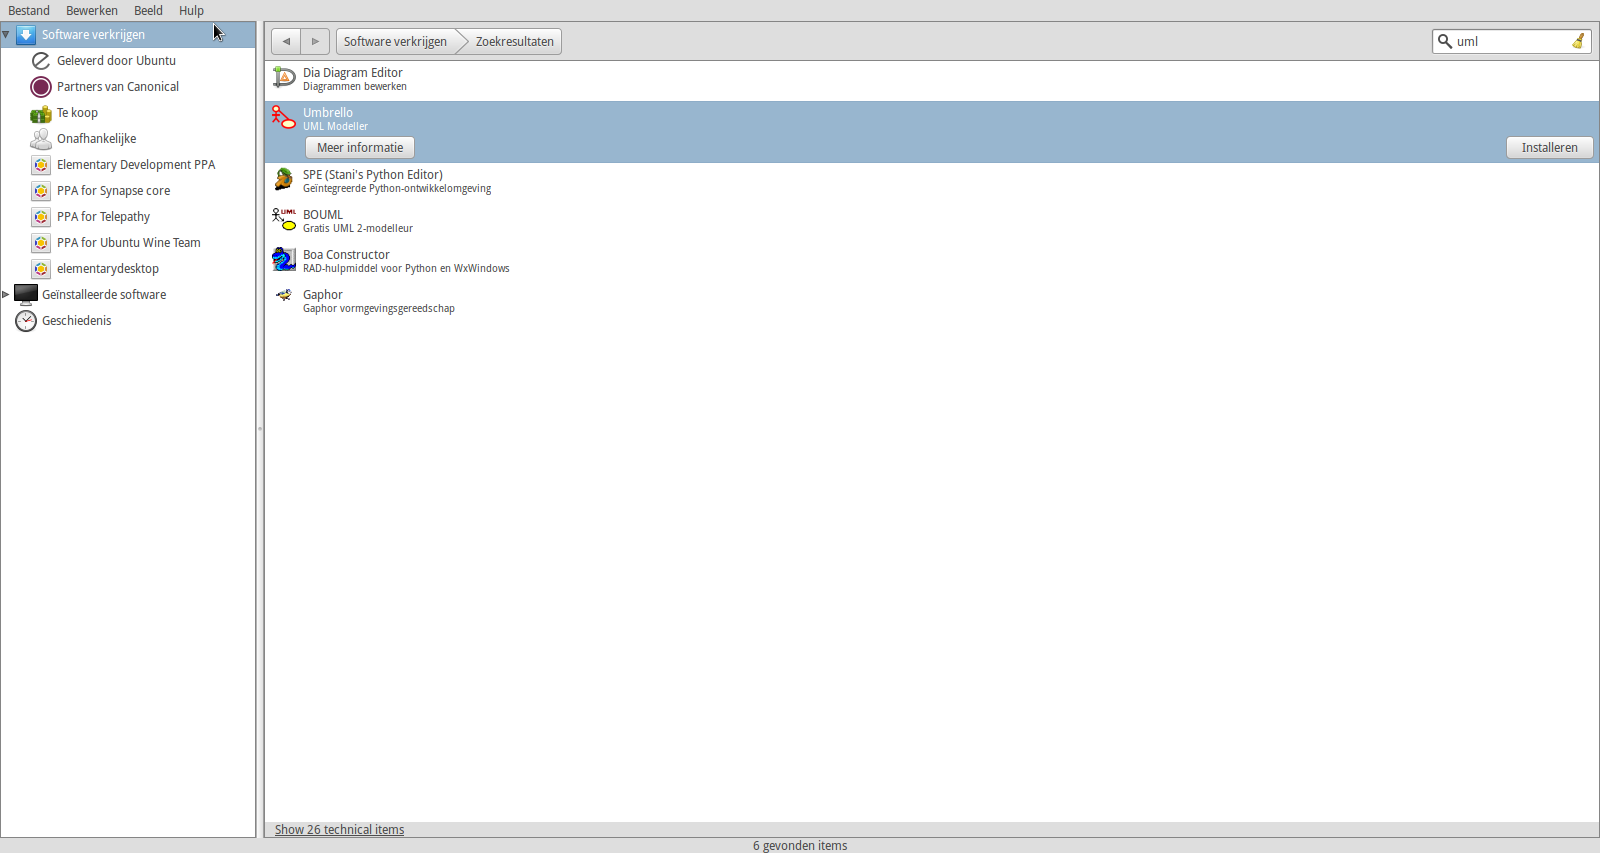This screenshot has height=853, width=1600.
Task: Go forward with the right arrow button
Action: click(x=315, y=41)
